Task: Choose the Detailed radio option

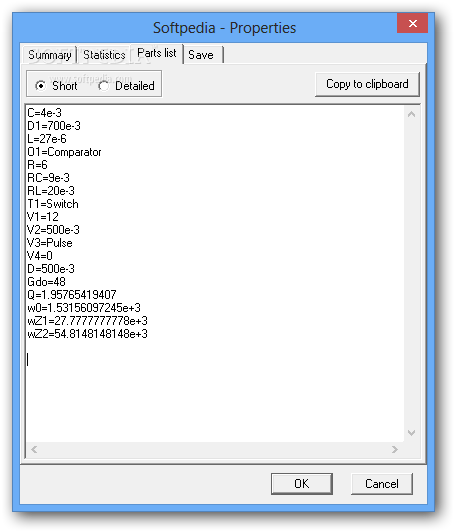Action: click(126, 86)
